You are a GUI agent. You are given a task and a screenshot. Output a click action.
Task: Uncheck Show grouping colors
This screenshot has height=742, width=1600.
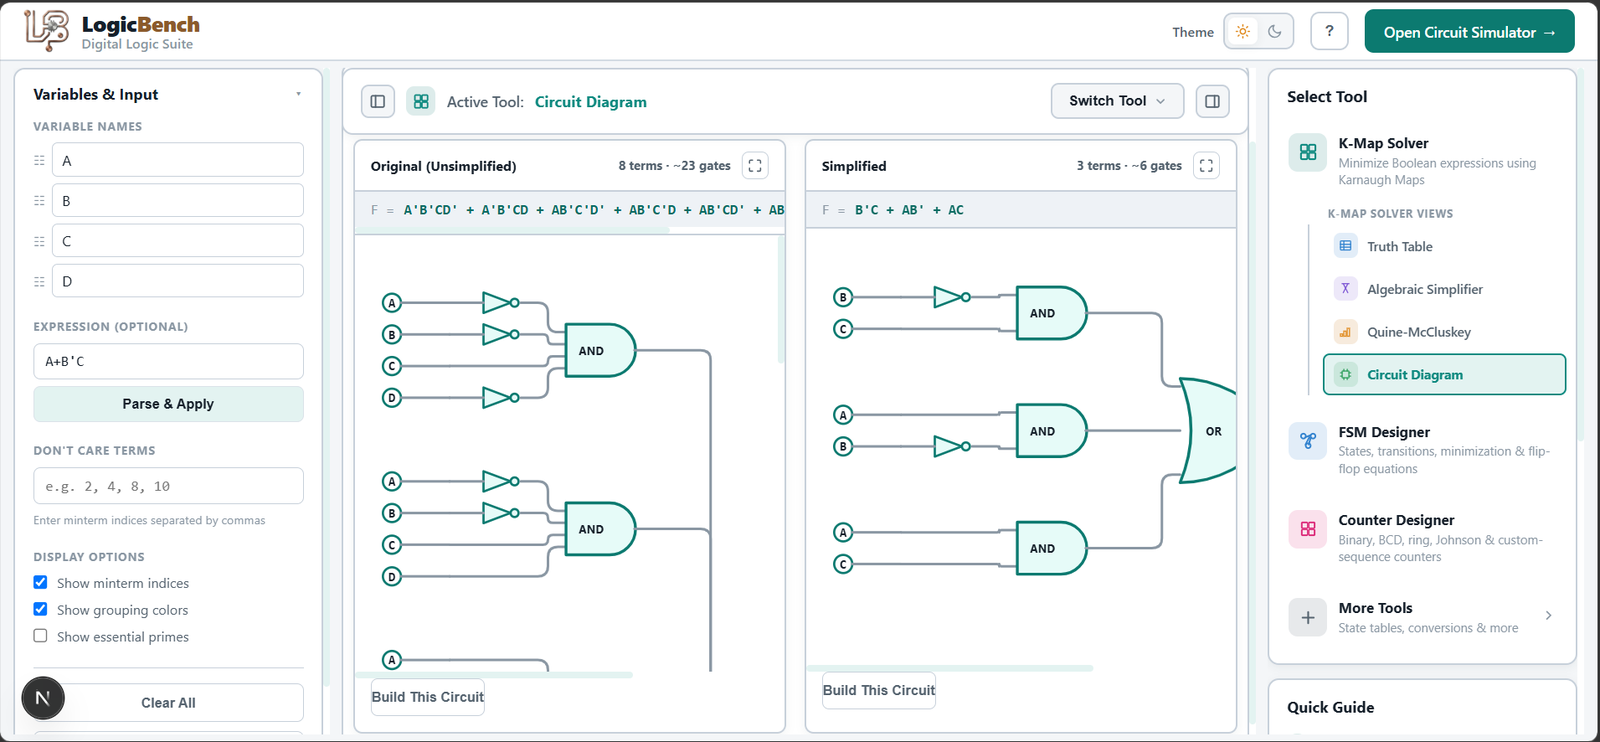(40, 609)
